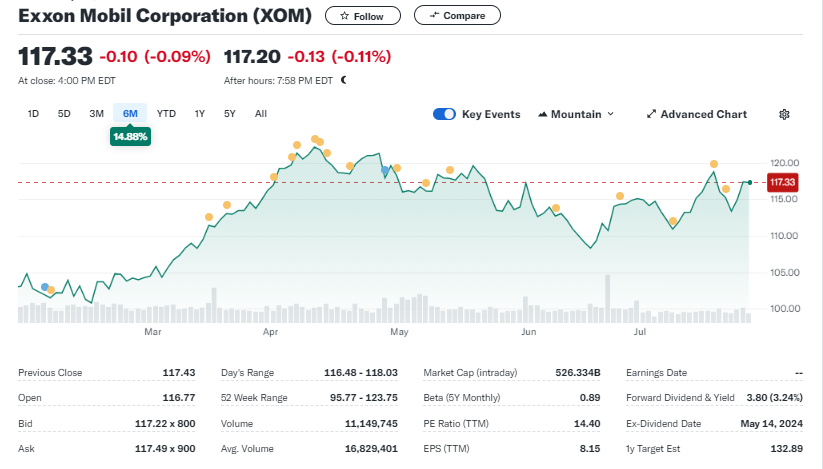This screenshot has height=469, width=823.
Task: Click the after-hours moon icon
Action: click(x=344, y=80)
